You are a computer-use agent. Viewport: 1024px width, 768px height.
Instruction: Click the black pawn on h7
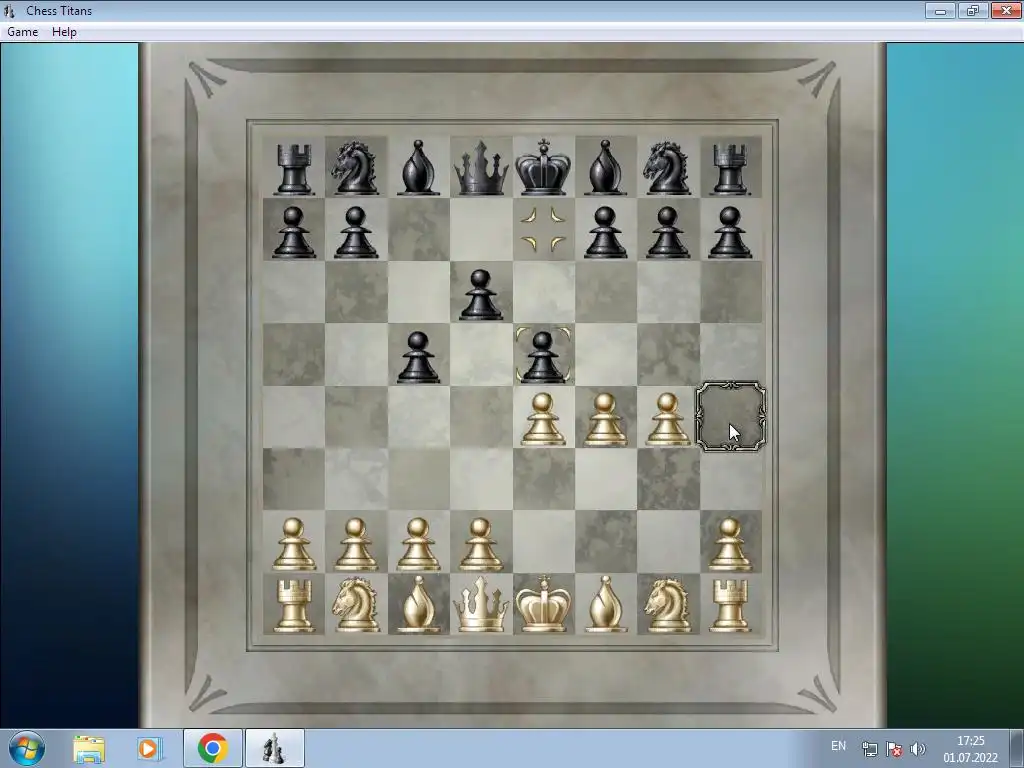(730, 232)
